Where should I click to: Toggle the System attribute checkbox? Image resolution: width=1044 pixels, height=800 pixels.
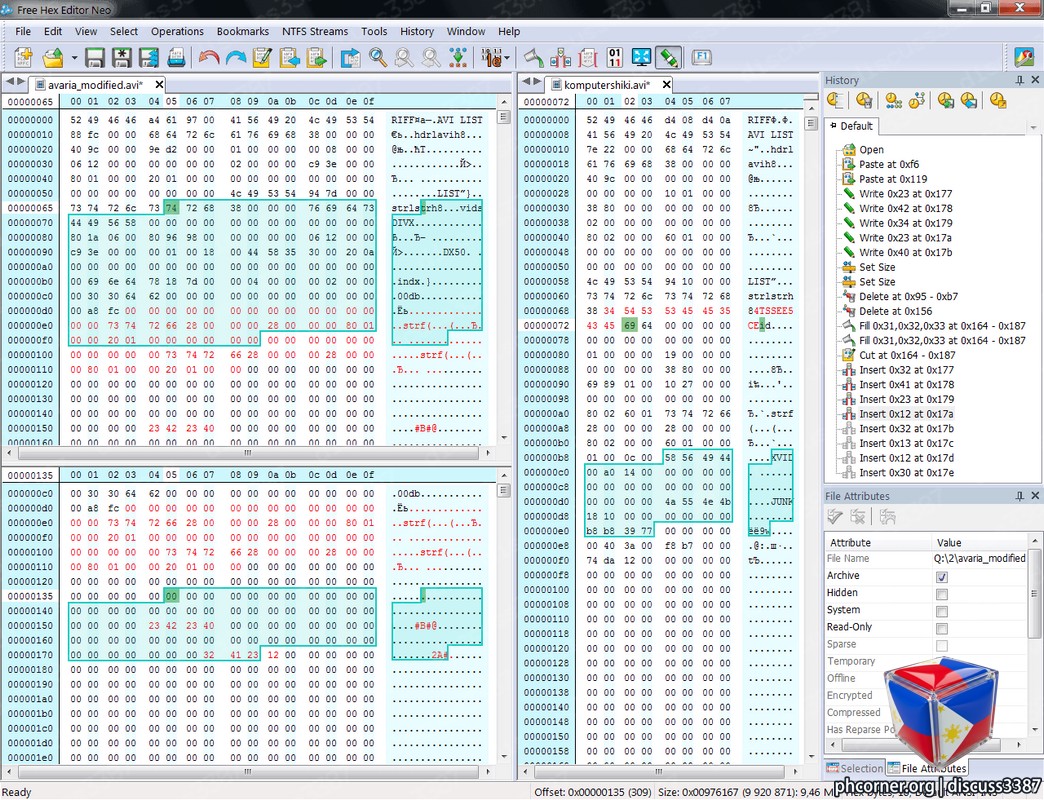click(x=941, y=611)
